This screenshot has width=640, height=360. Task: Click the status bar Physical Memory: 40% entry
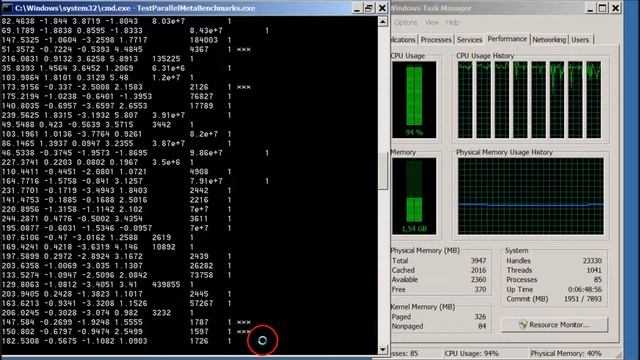[x=566, y=353]
